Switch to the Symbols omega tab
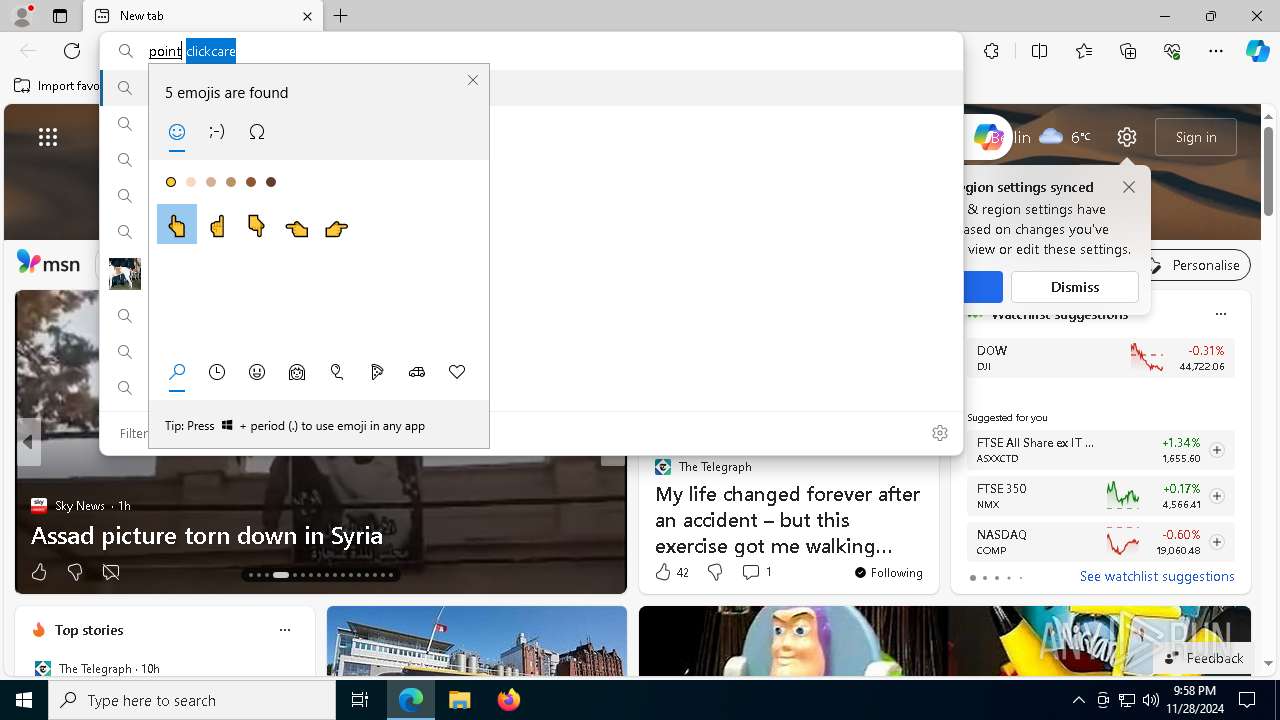The height and width of the screenshot is (720, 1280). (x=257, y=132)
